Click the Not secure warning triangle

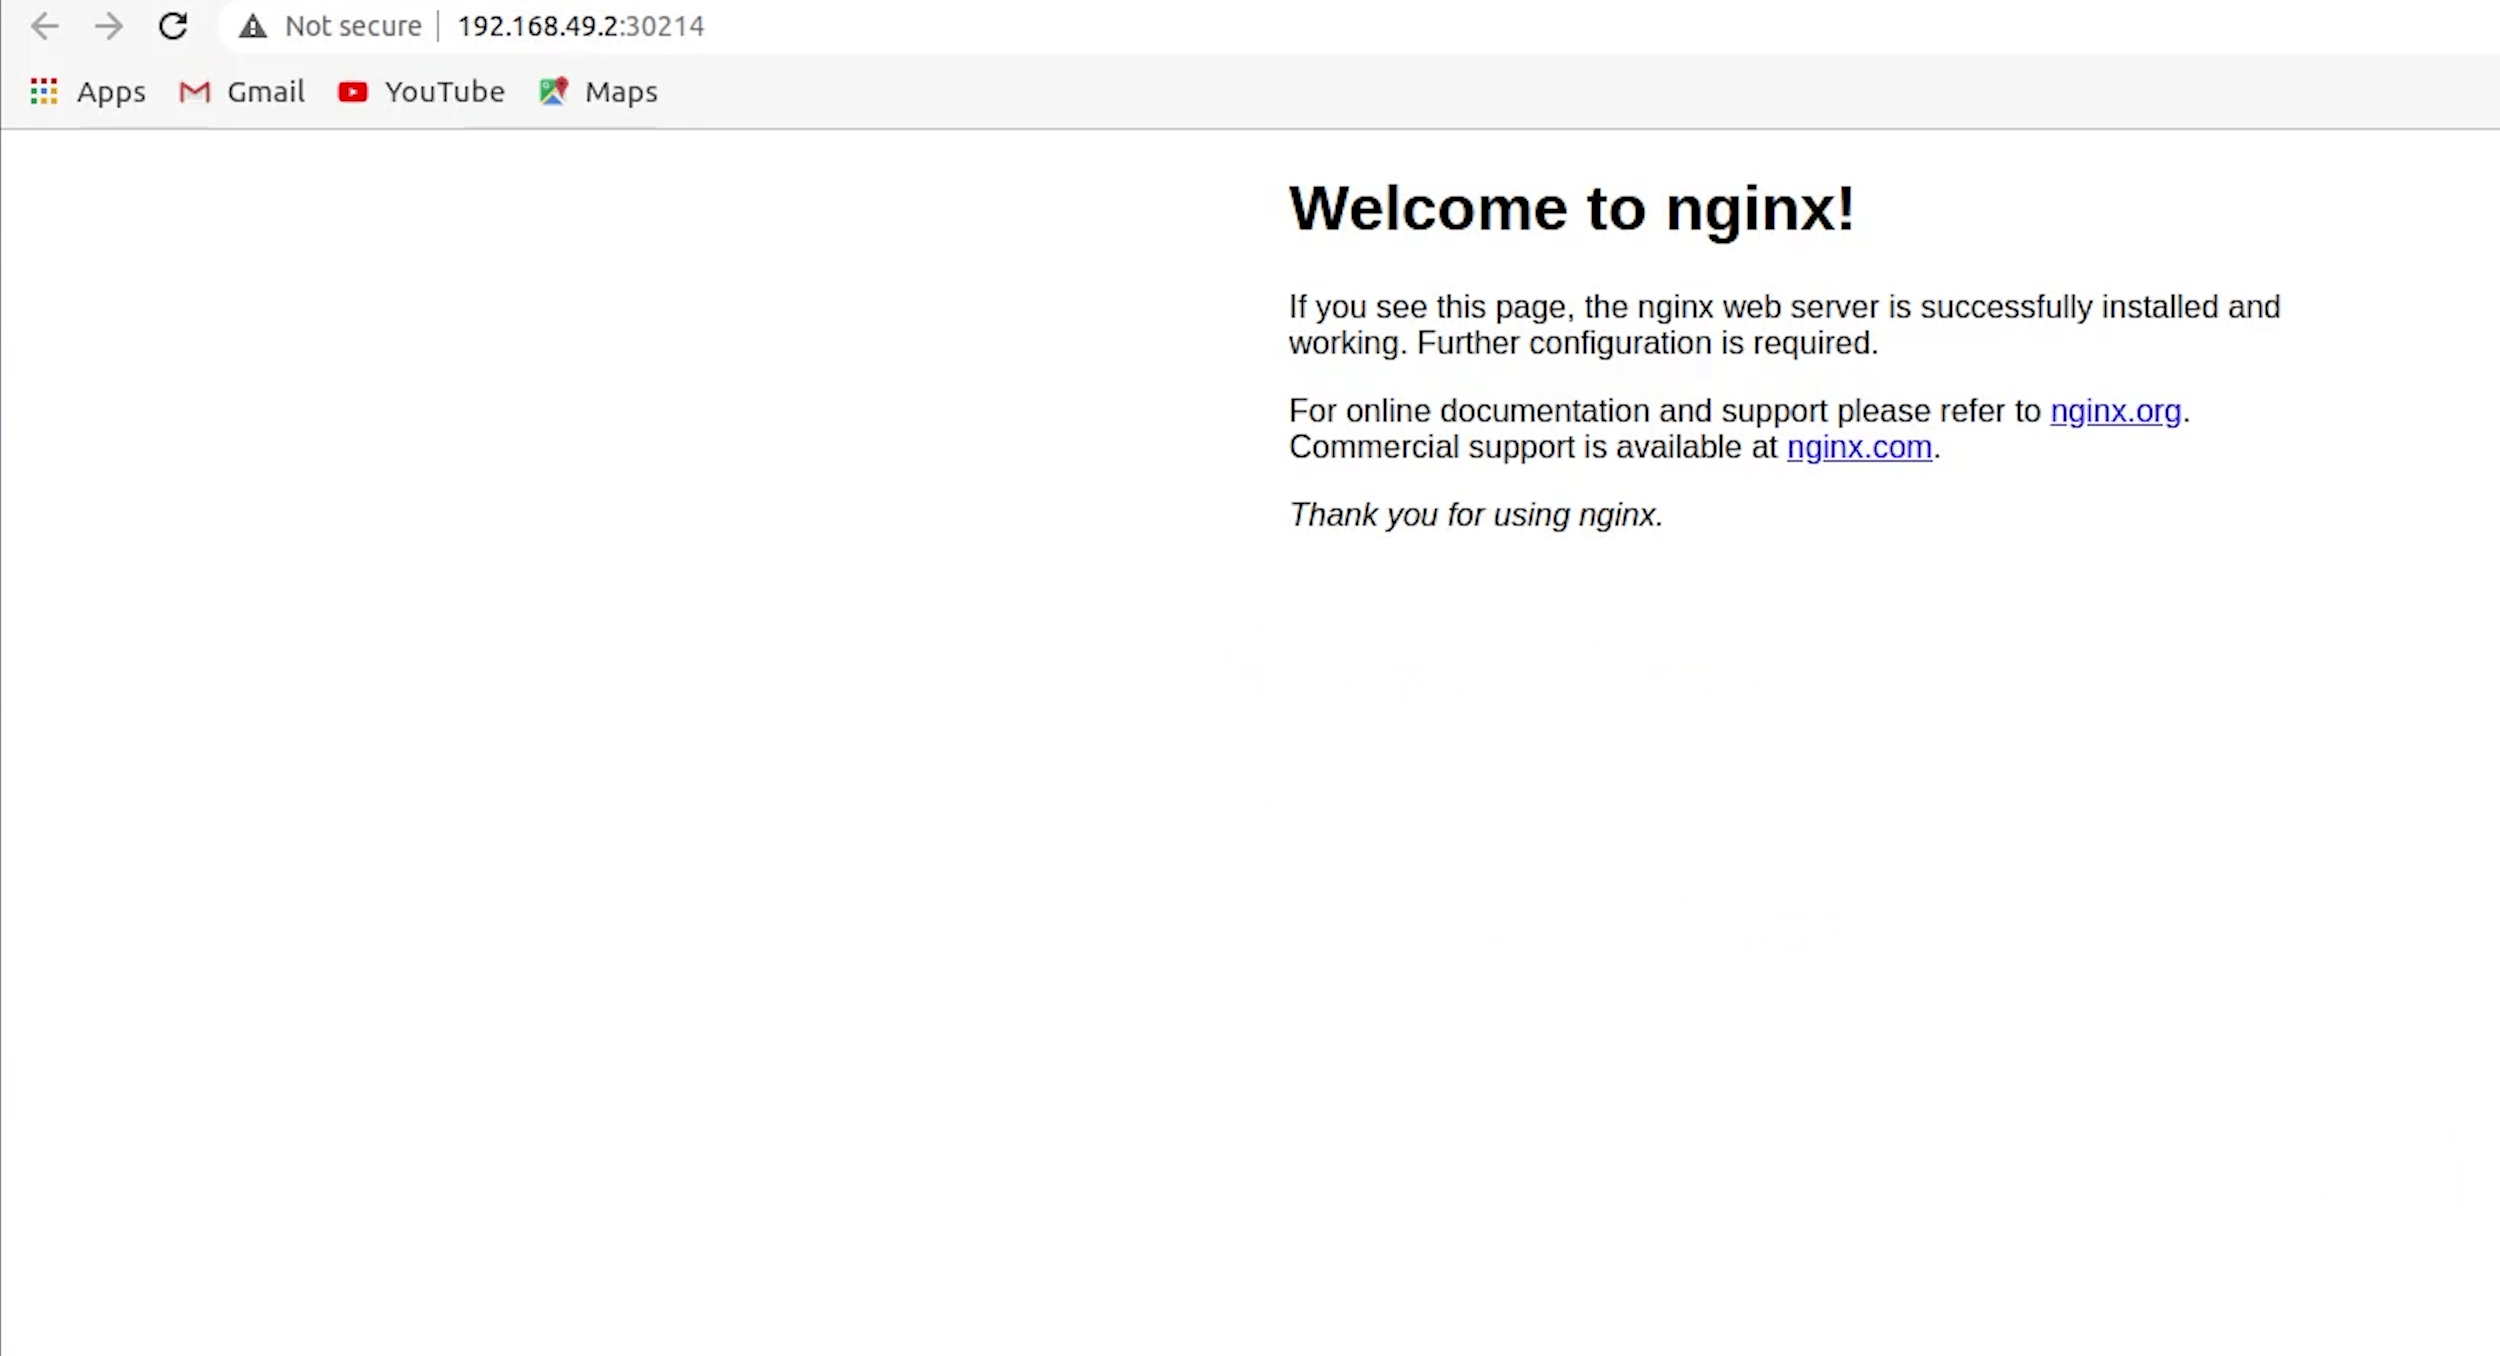point(253,26)
